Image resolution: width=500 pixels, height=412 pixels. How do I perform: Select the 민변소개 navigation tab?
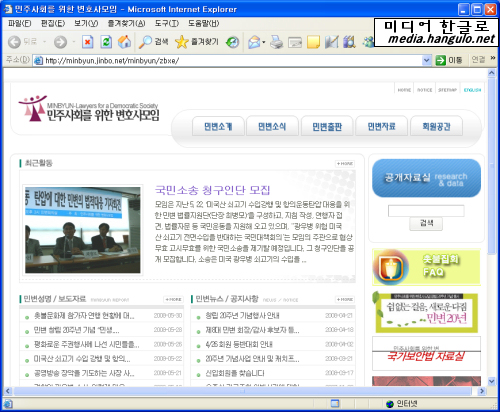pos(218,126)
